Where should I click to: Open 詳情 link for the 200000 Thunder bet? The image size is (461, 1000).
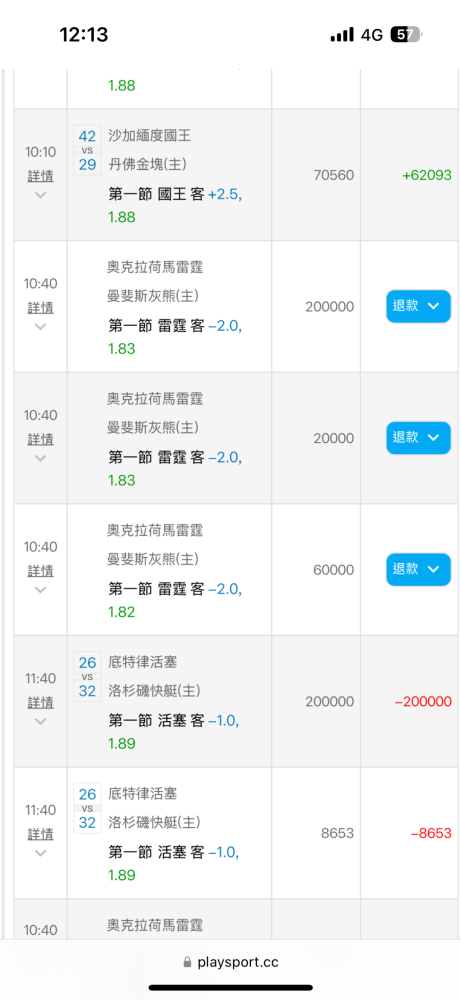tap(40, 307)
